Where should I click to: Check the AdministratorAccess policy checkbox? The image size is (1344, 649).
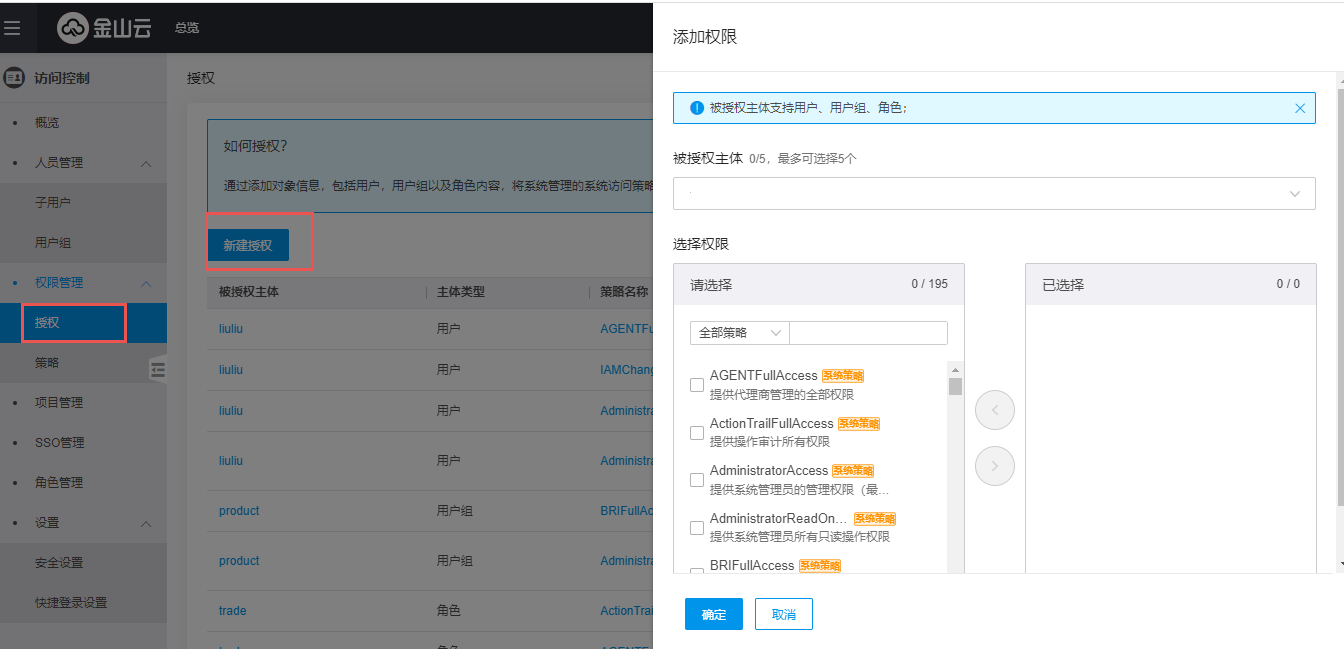[697, 480]
